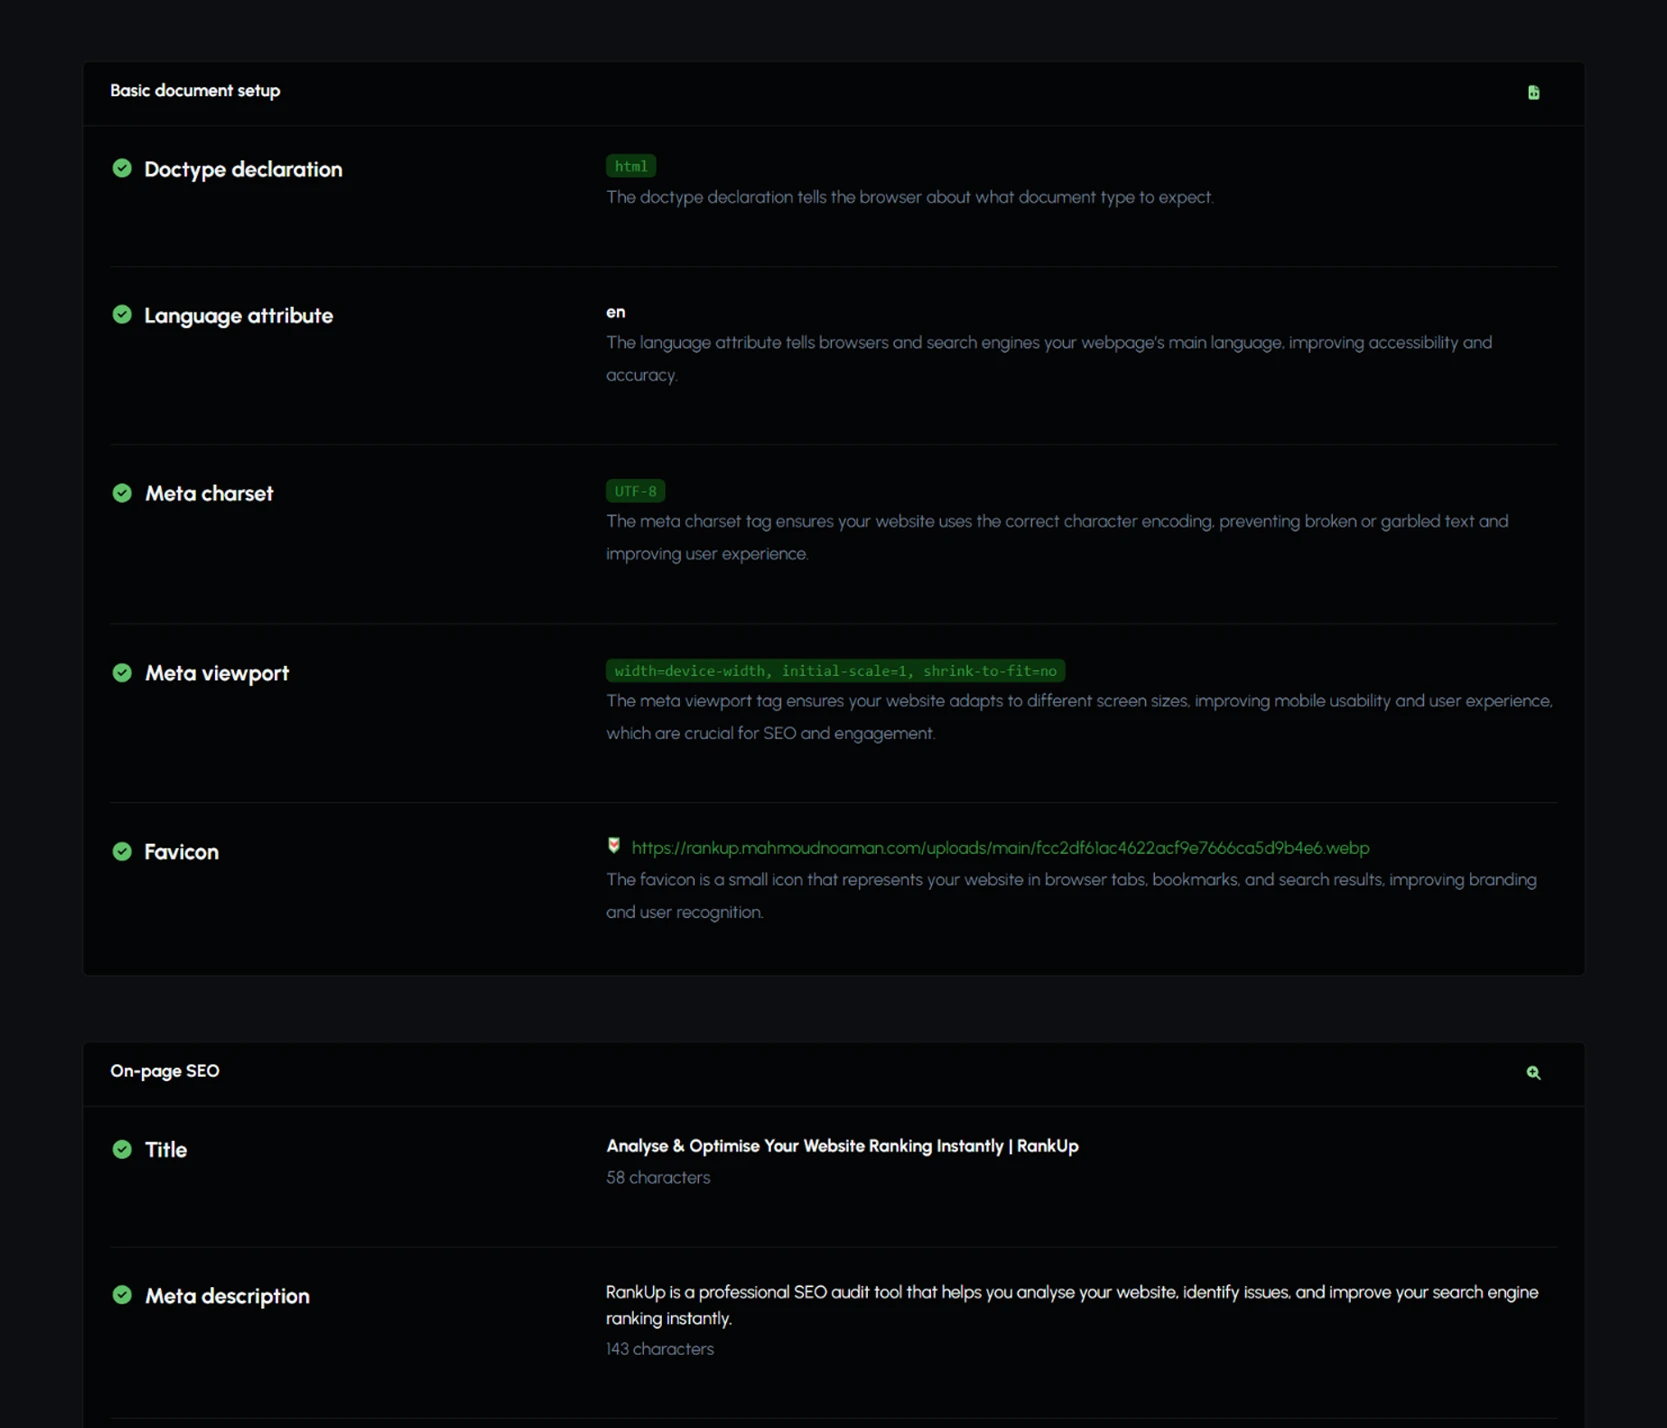Screen dimensions: 1667x1428
Task: Click the meta description text starting 'RankUp is a professional'
Action: click(1072, 1305)
